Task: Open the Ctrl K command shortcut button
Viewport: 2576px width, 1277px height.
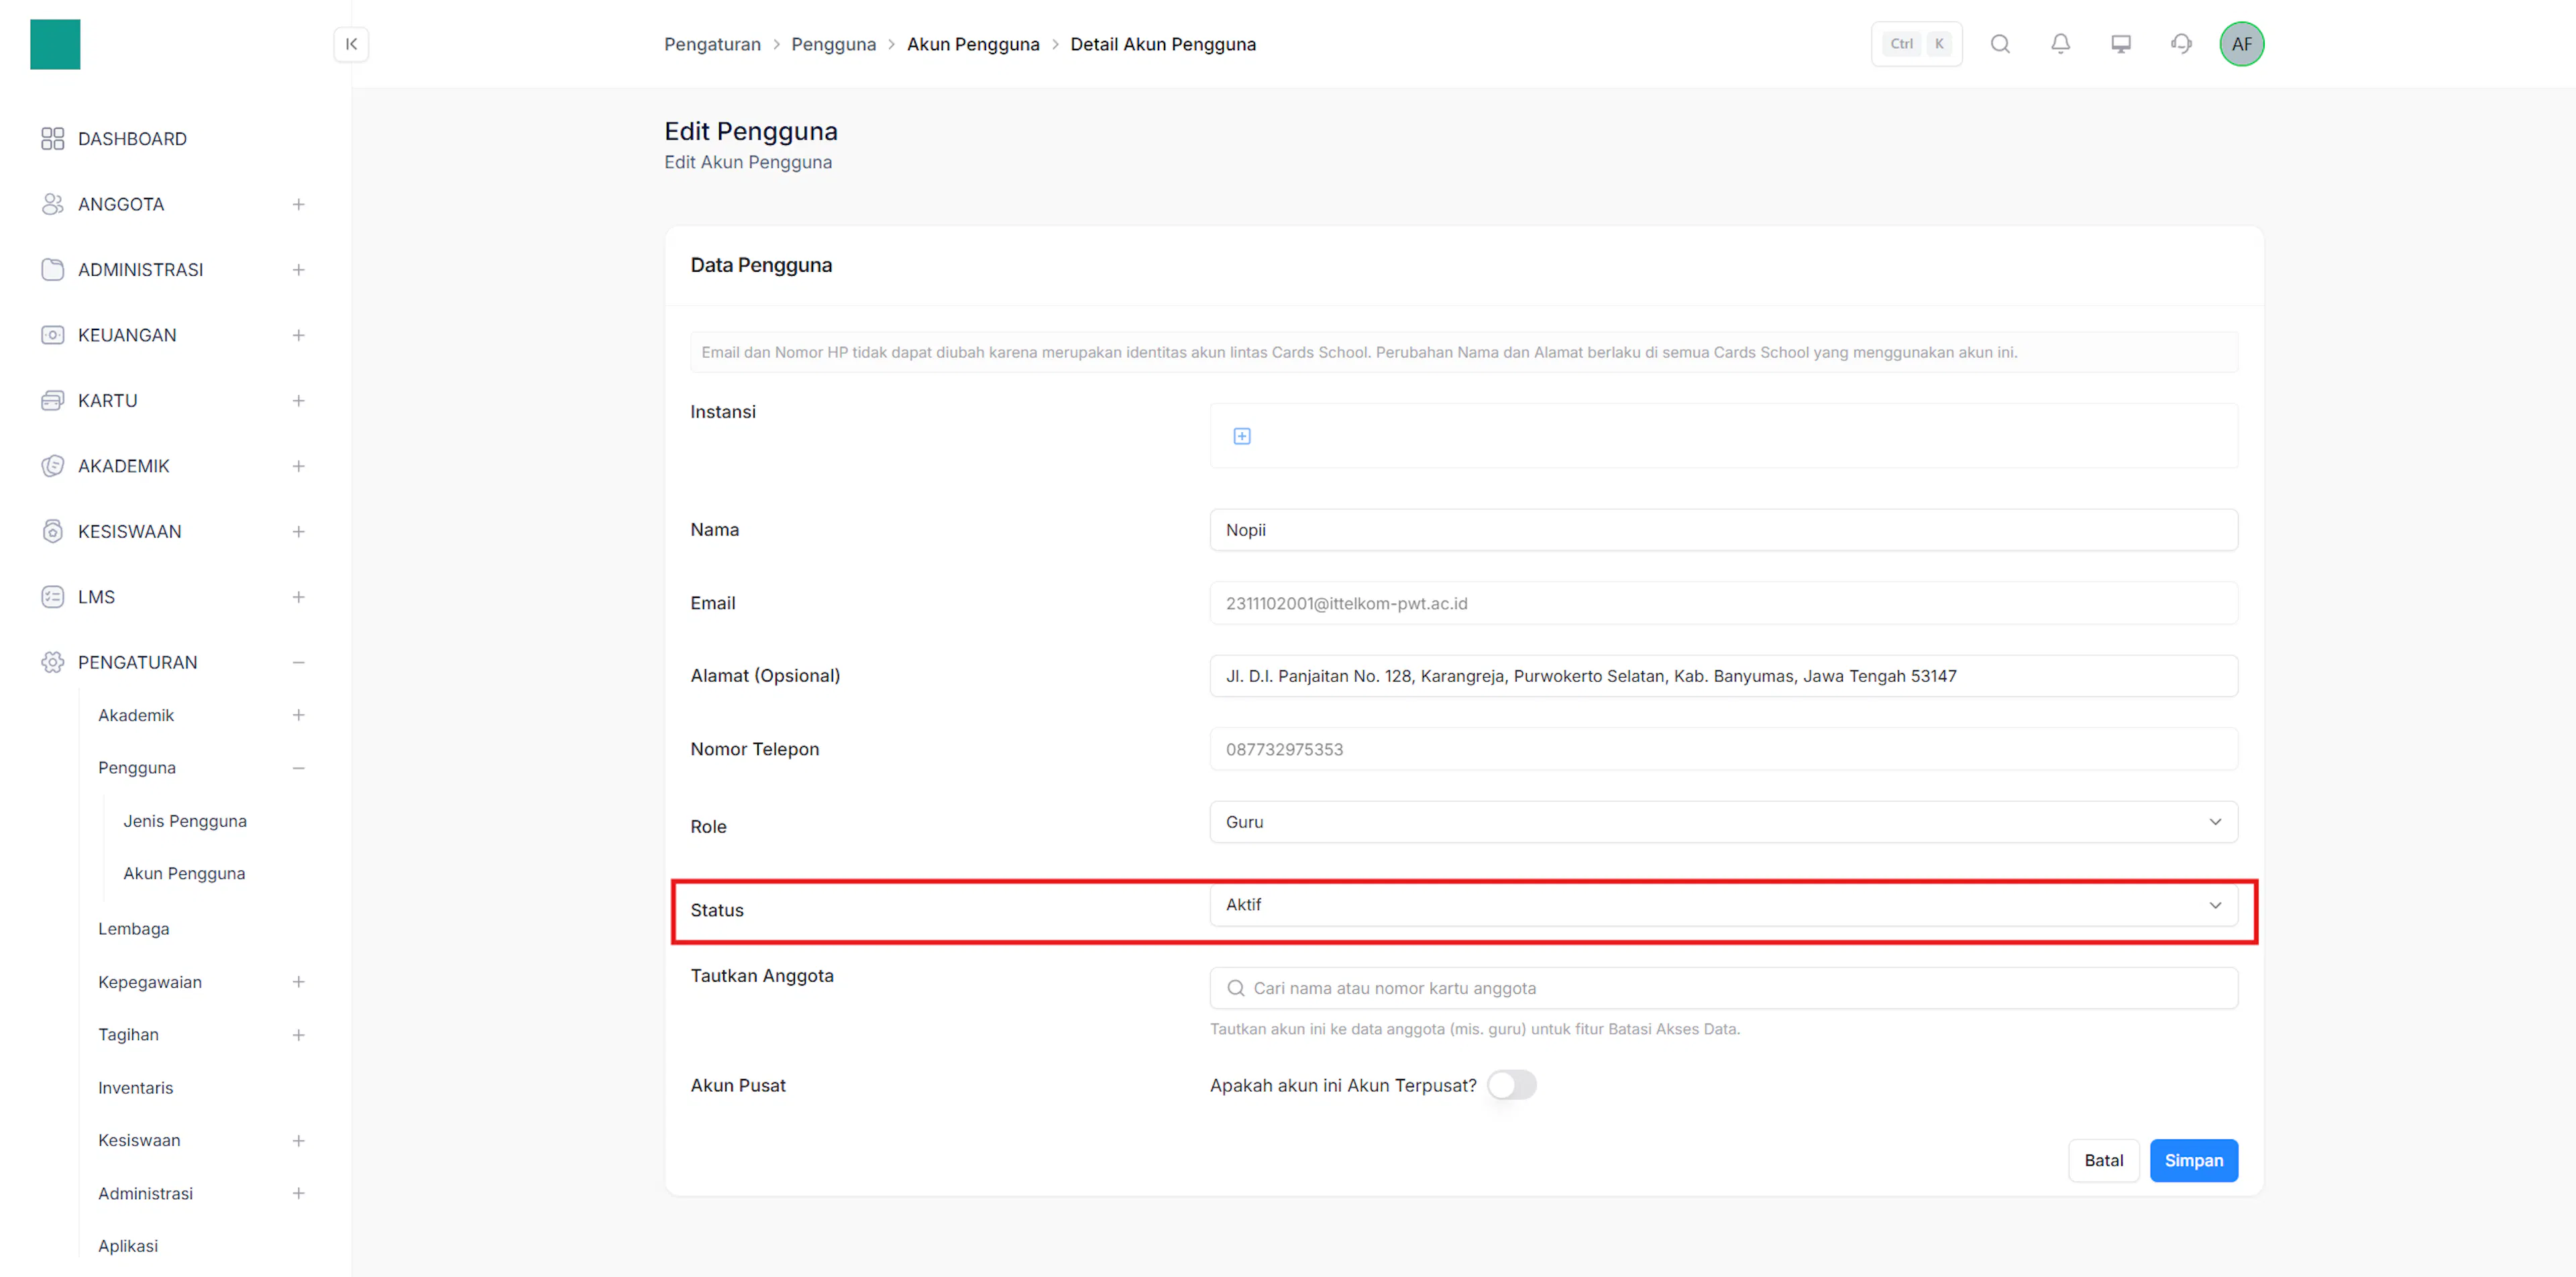Action: pos(1916,44)
